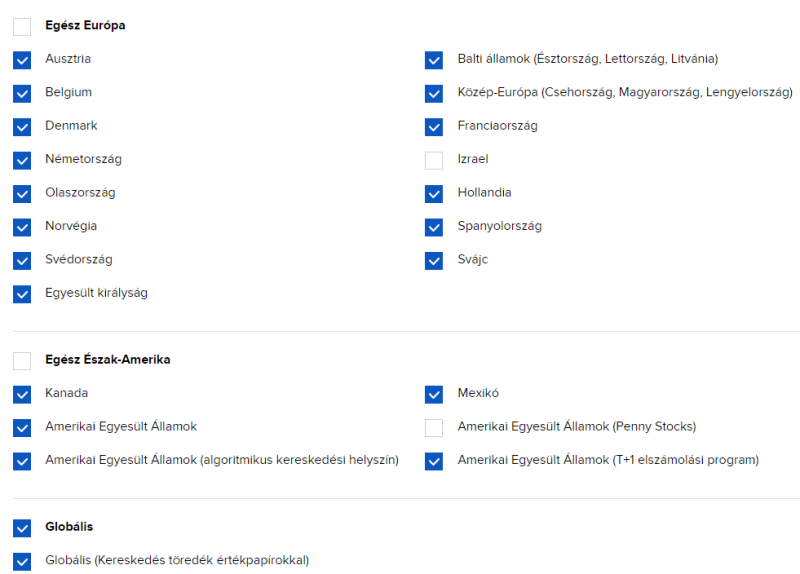The width and height of the screenshot is (800, 574).
Task: Toggle the Közép-Európa checkbox off
Action: 434,94
